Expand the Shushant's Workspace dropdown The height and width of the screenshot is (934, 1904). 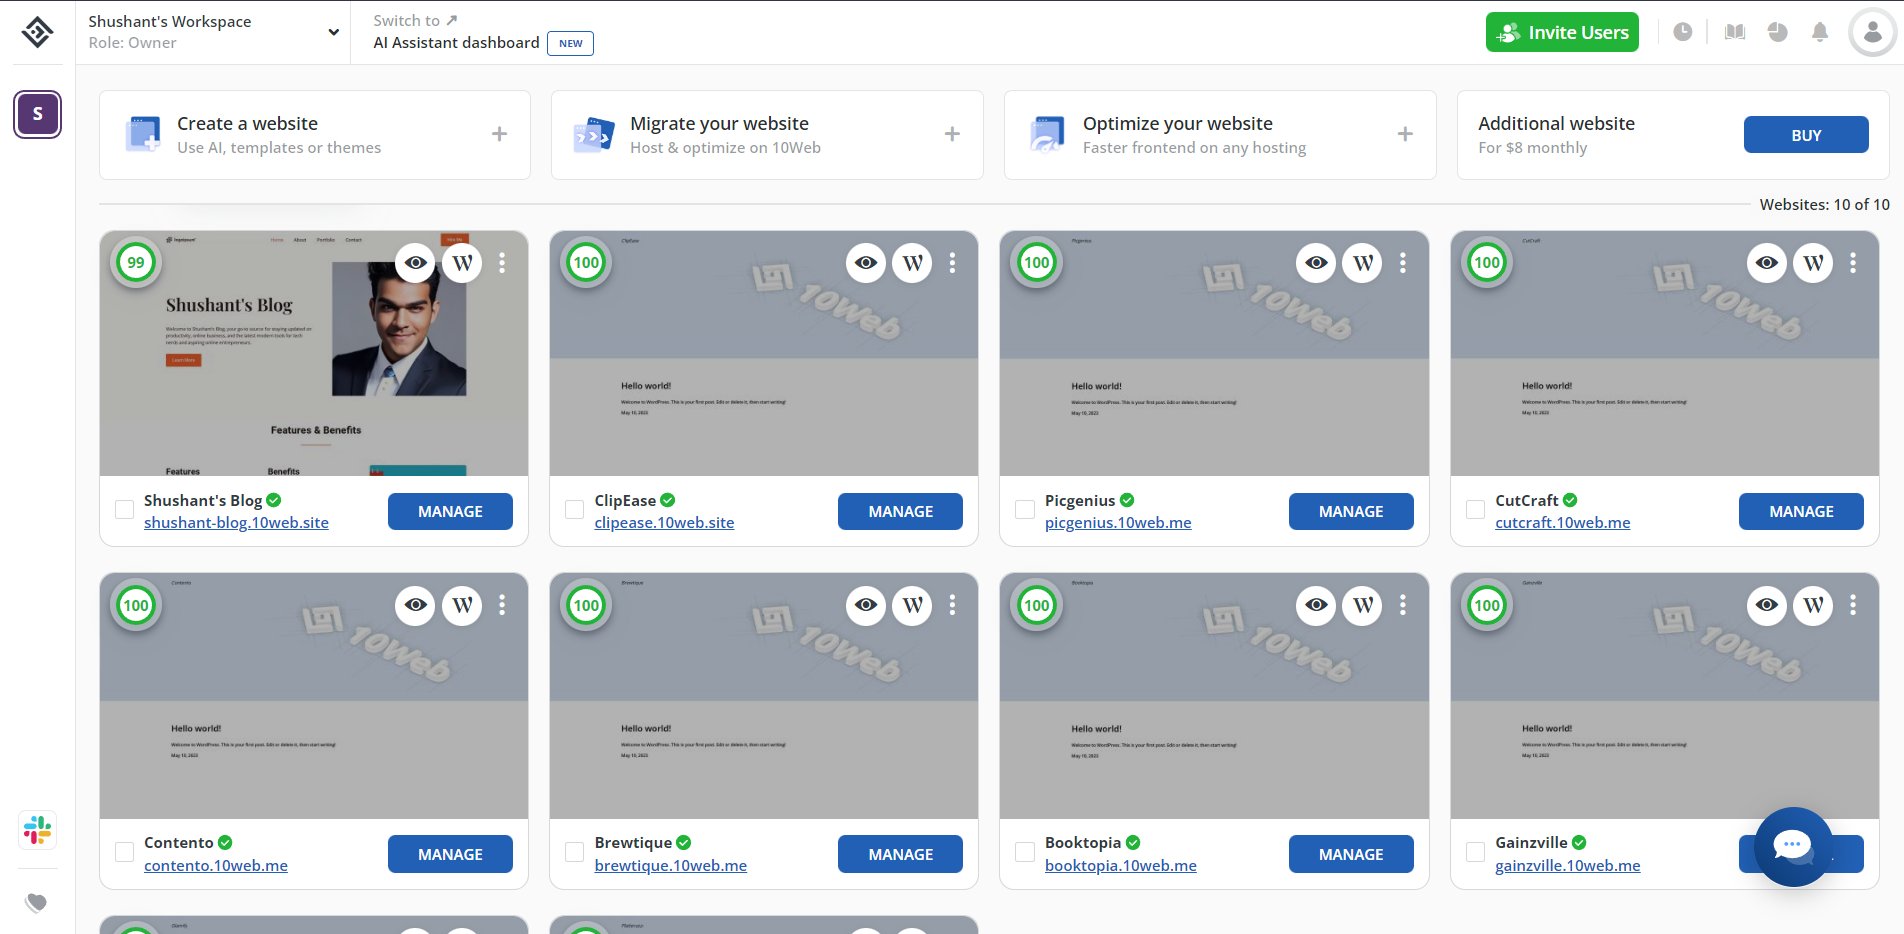tap(333, 32)
